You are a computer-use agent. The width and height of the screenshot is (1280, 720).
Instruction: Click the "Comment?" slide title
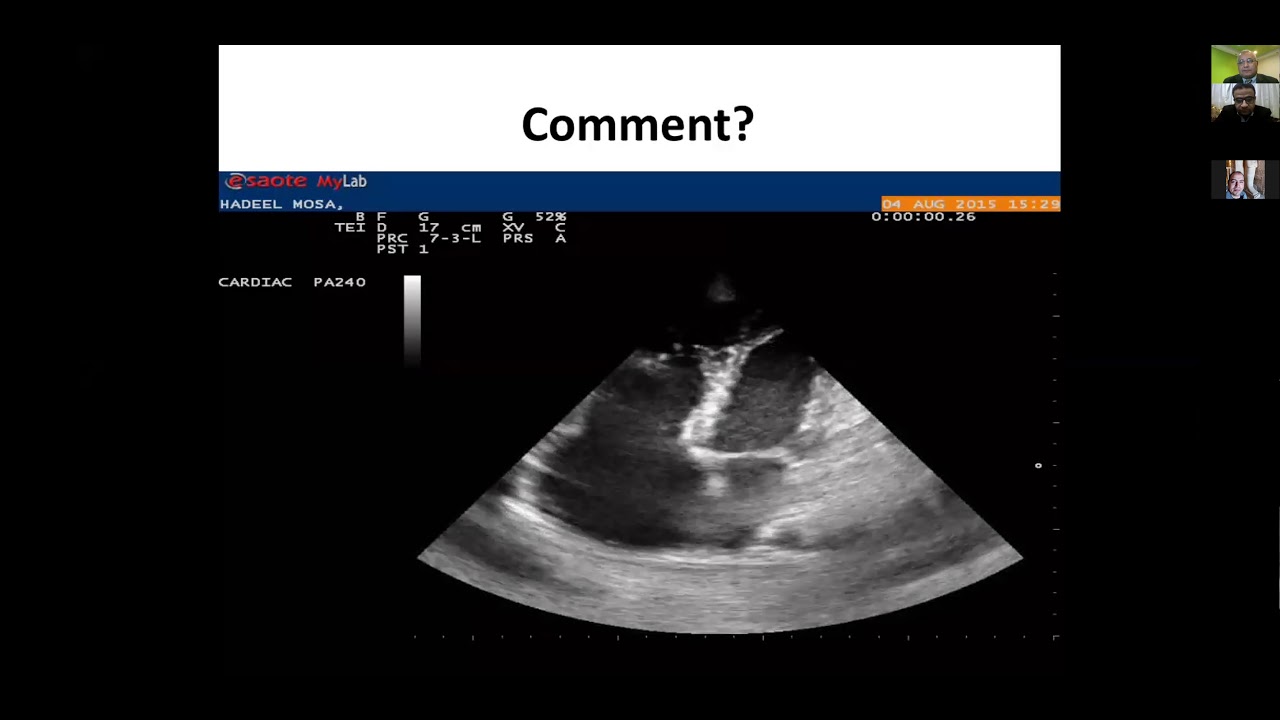638,124
